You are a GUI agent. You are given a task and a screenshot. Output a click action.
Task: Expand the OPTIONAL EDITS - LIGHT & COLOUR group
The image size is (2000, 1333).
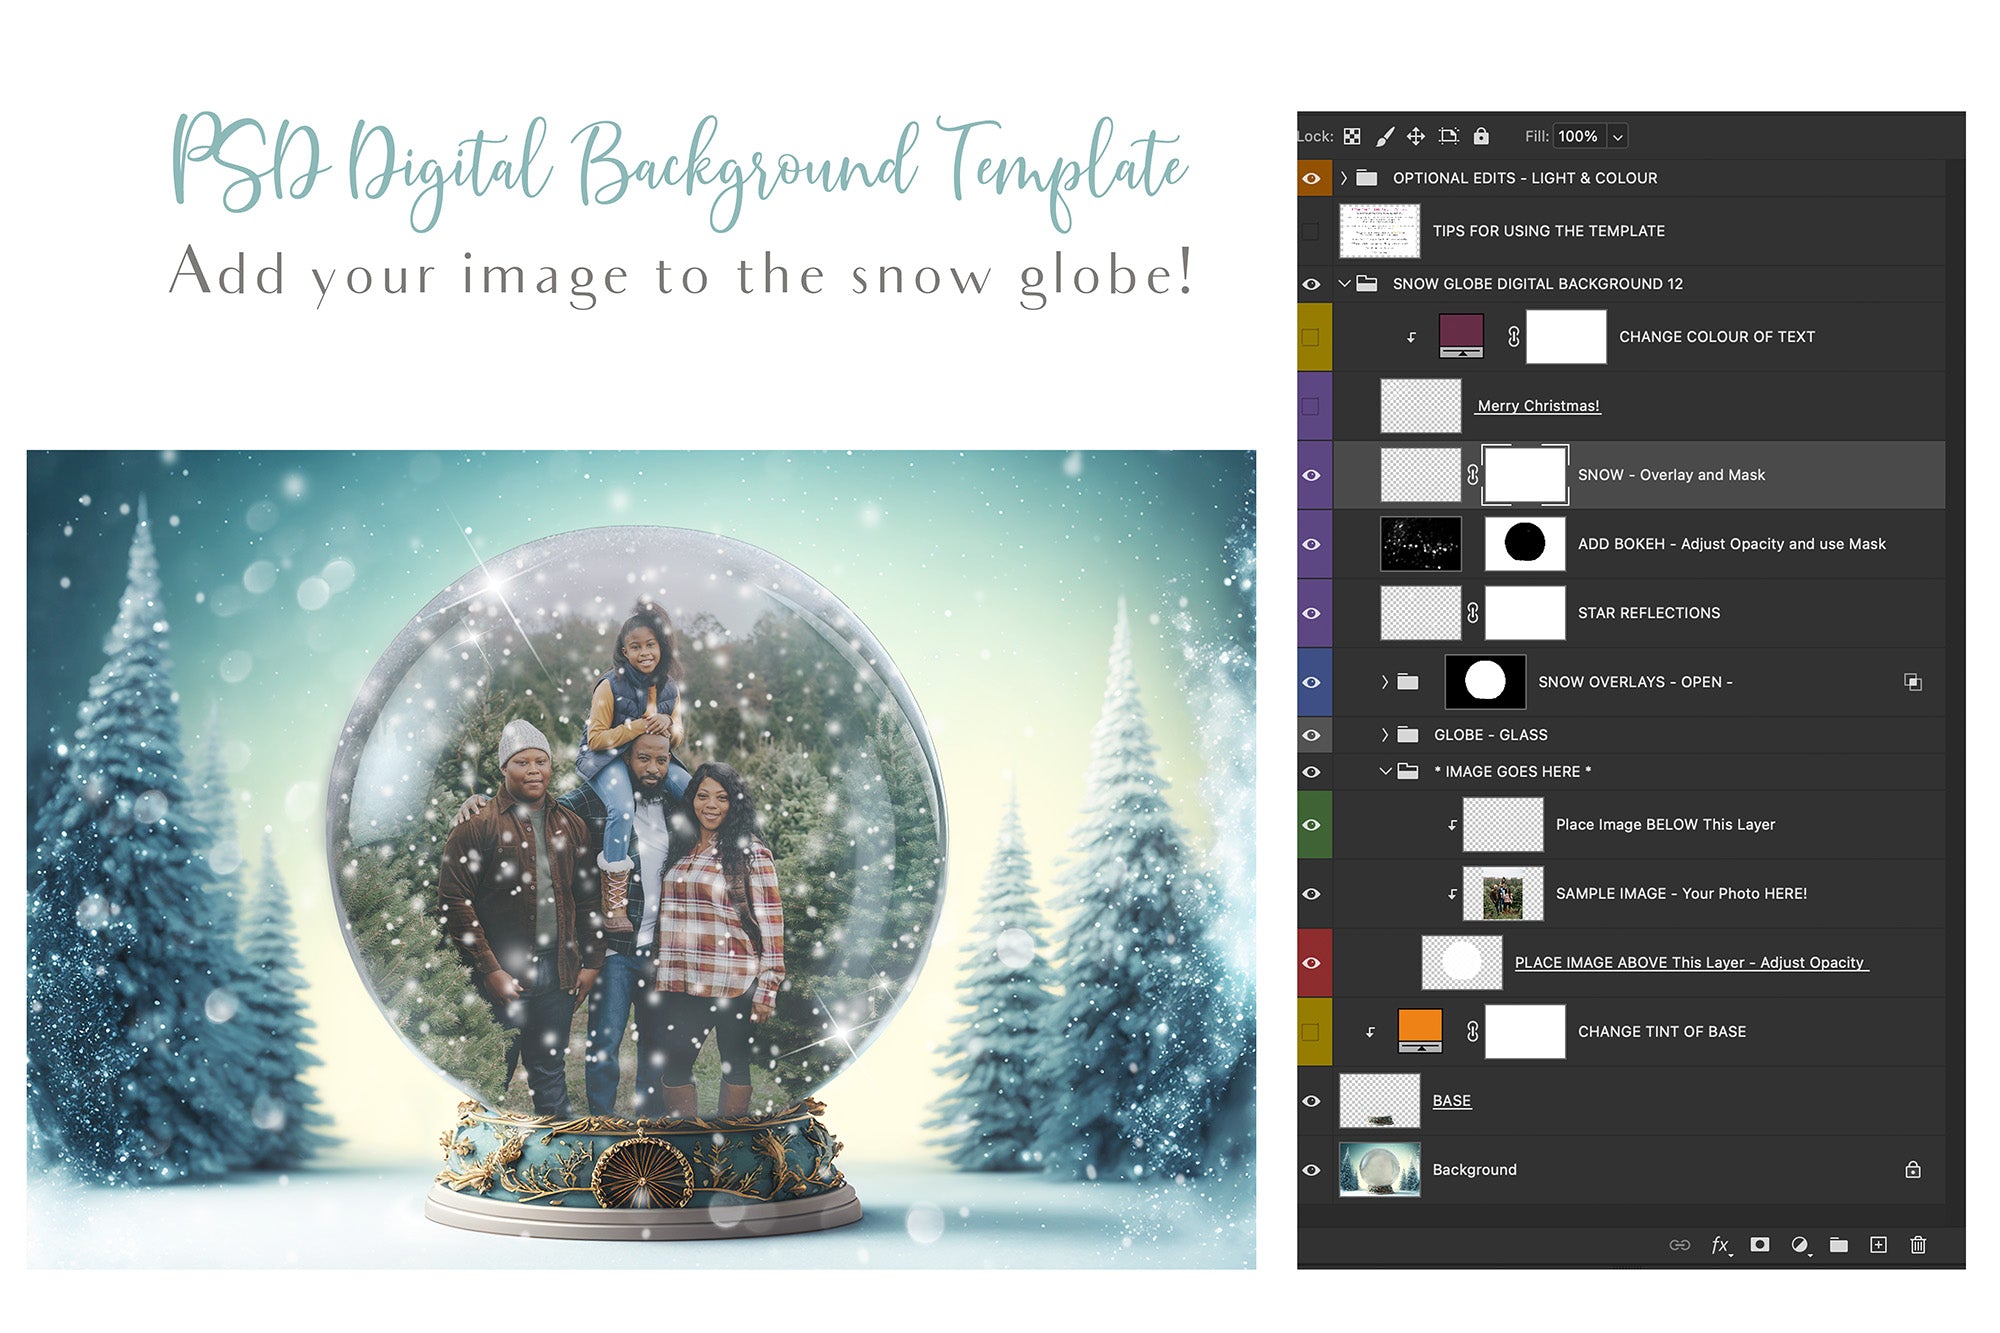(1343, 177)
